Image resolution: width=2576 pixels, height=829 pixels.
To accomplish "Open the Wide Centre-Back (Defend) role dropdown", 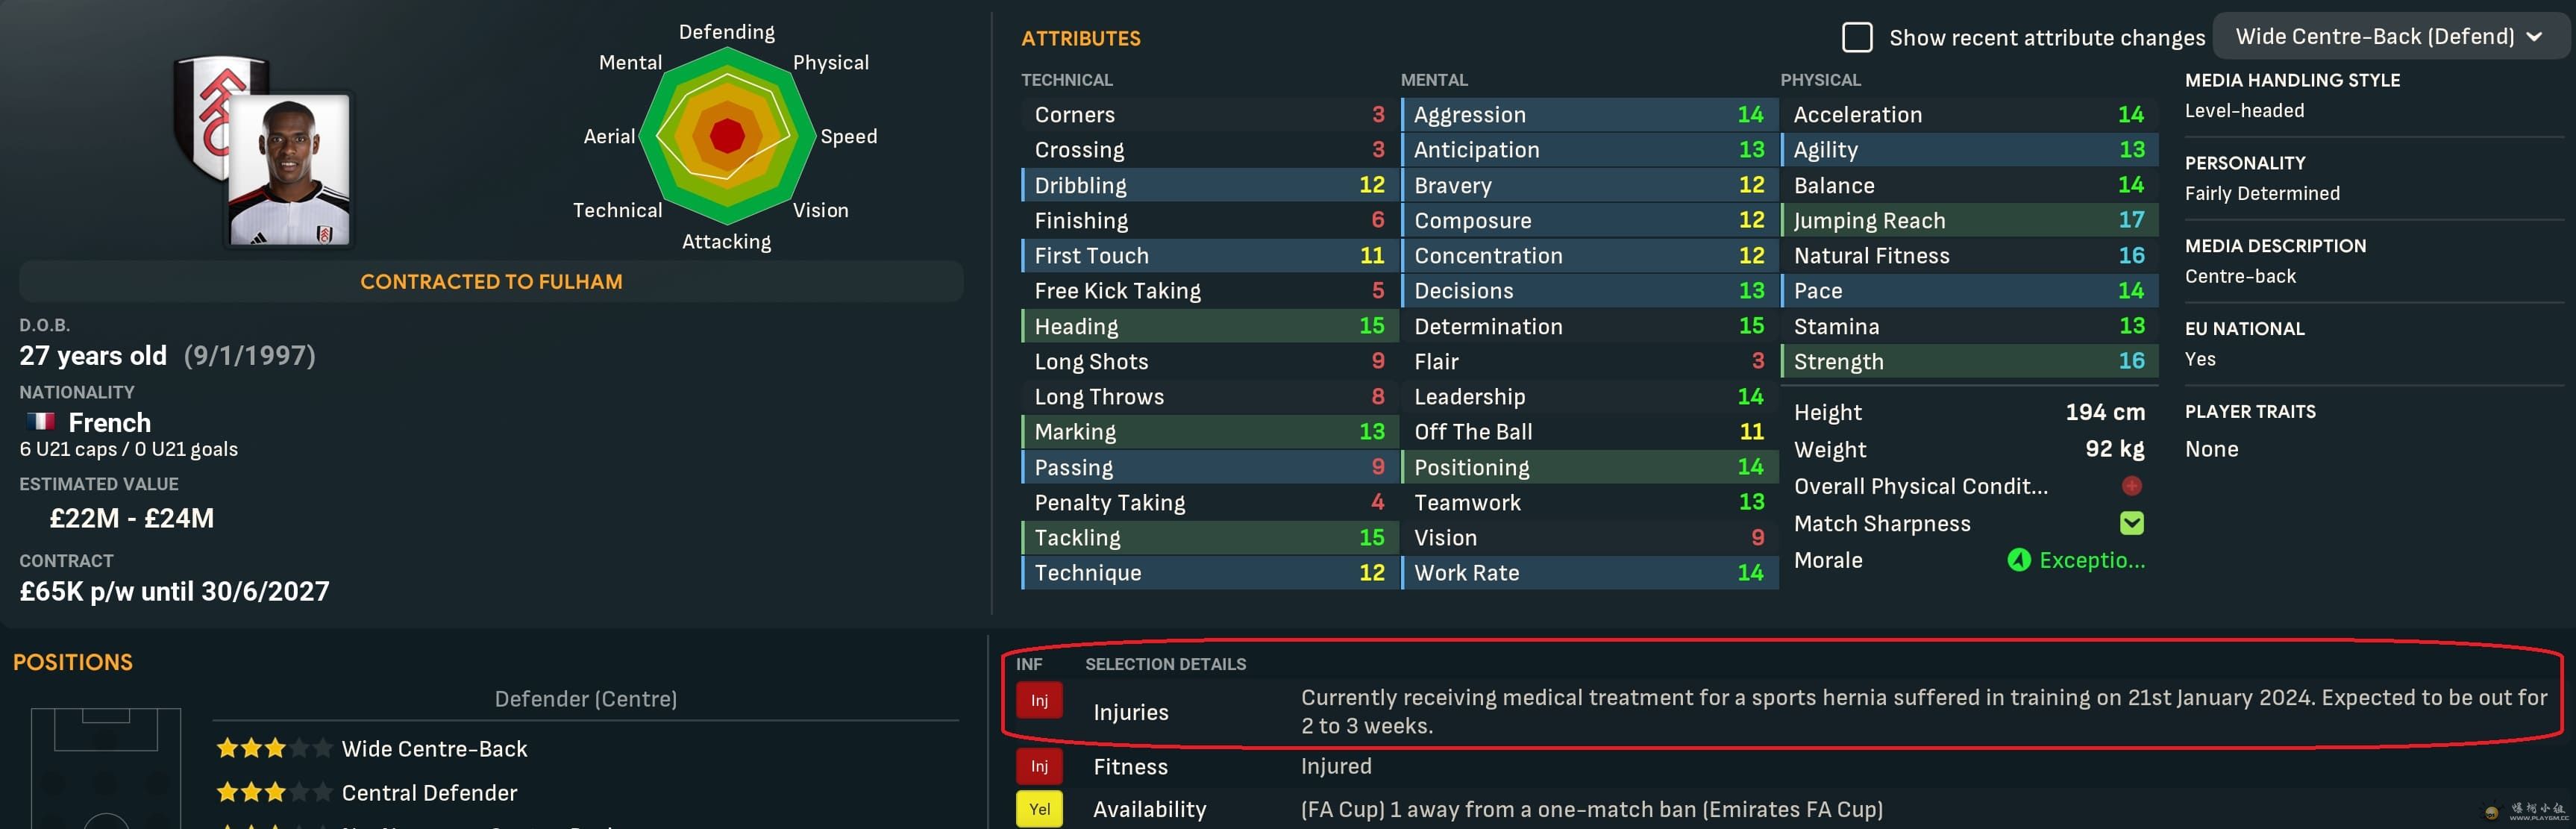I will tap(2388, 37).
